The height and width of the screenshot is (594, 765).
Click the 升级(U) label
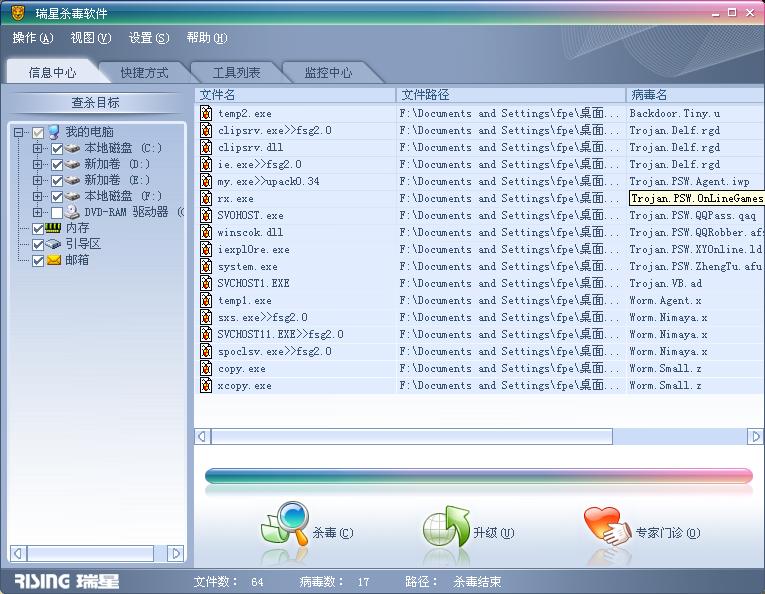(494, 533)
